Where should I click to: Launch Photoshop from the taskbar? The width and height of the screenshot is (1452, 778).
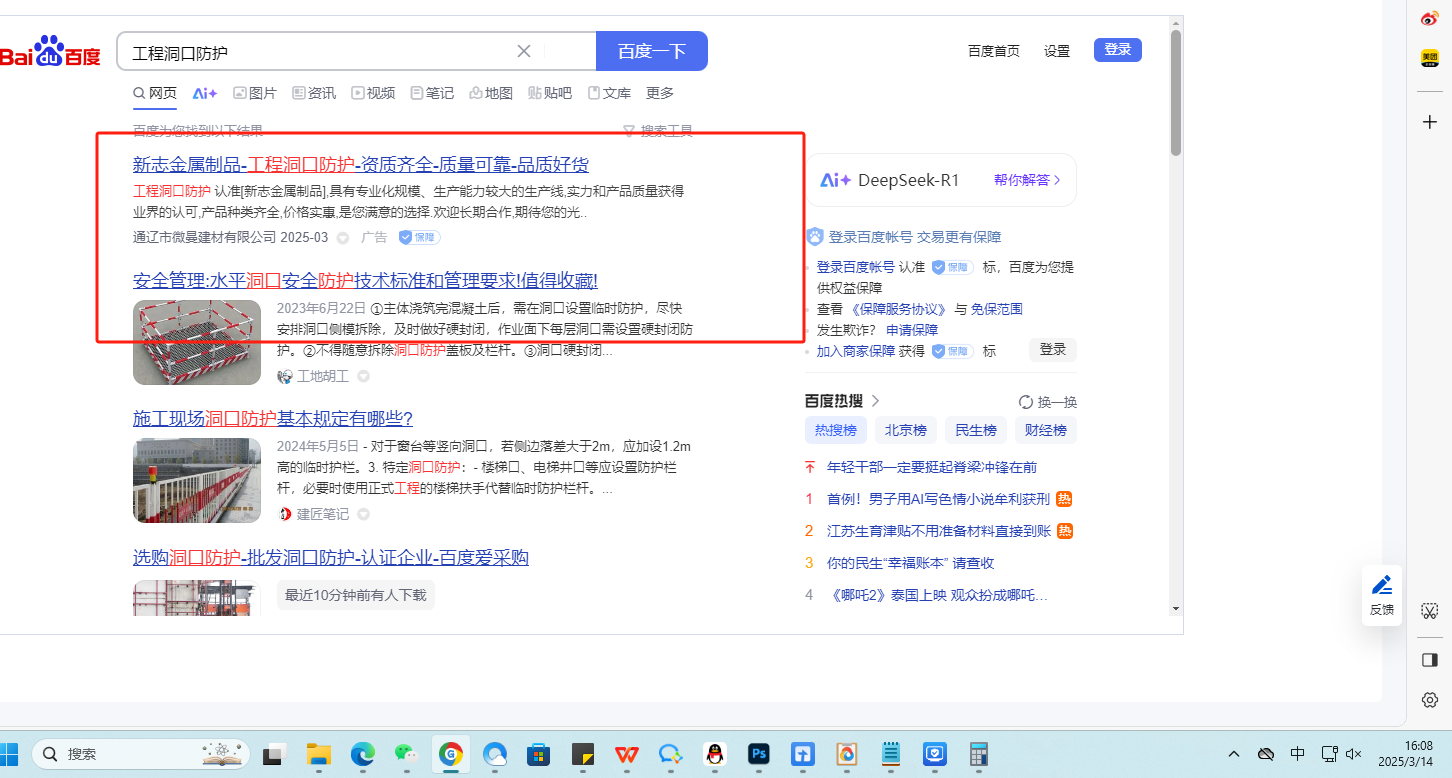759,754
